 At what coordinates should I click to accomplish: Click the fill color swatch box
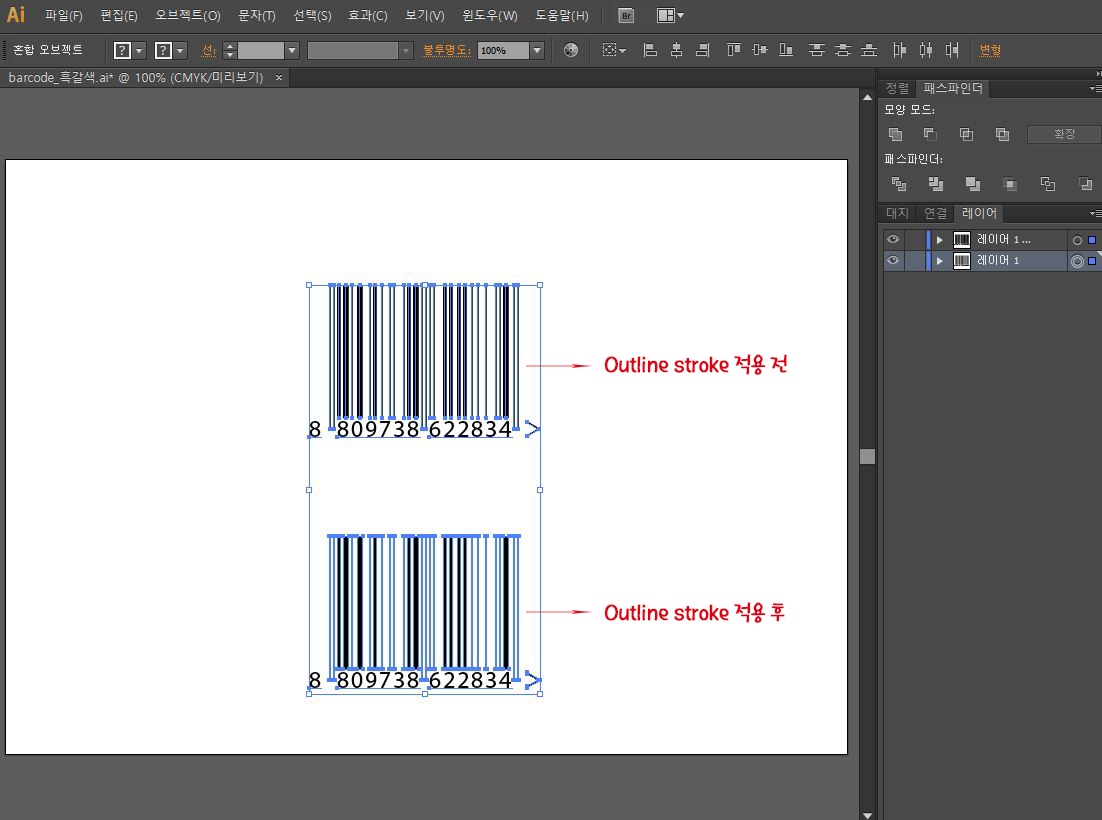tap(122, 51)
